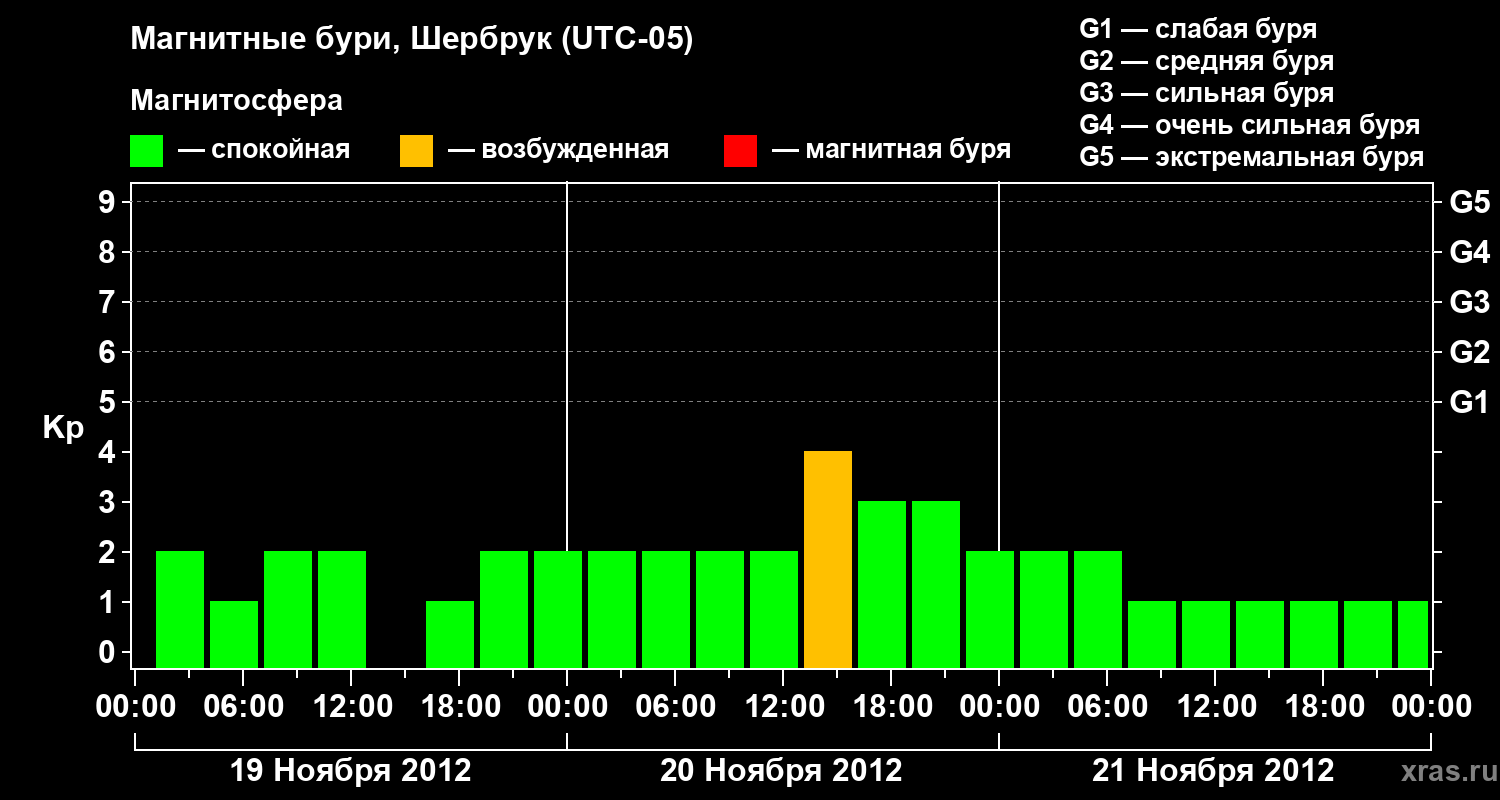Click the '21 Ноября 2012' date label
The height and width of the screenshot is (800, 1500).
tap(1213, 771)
